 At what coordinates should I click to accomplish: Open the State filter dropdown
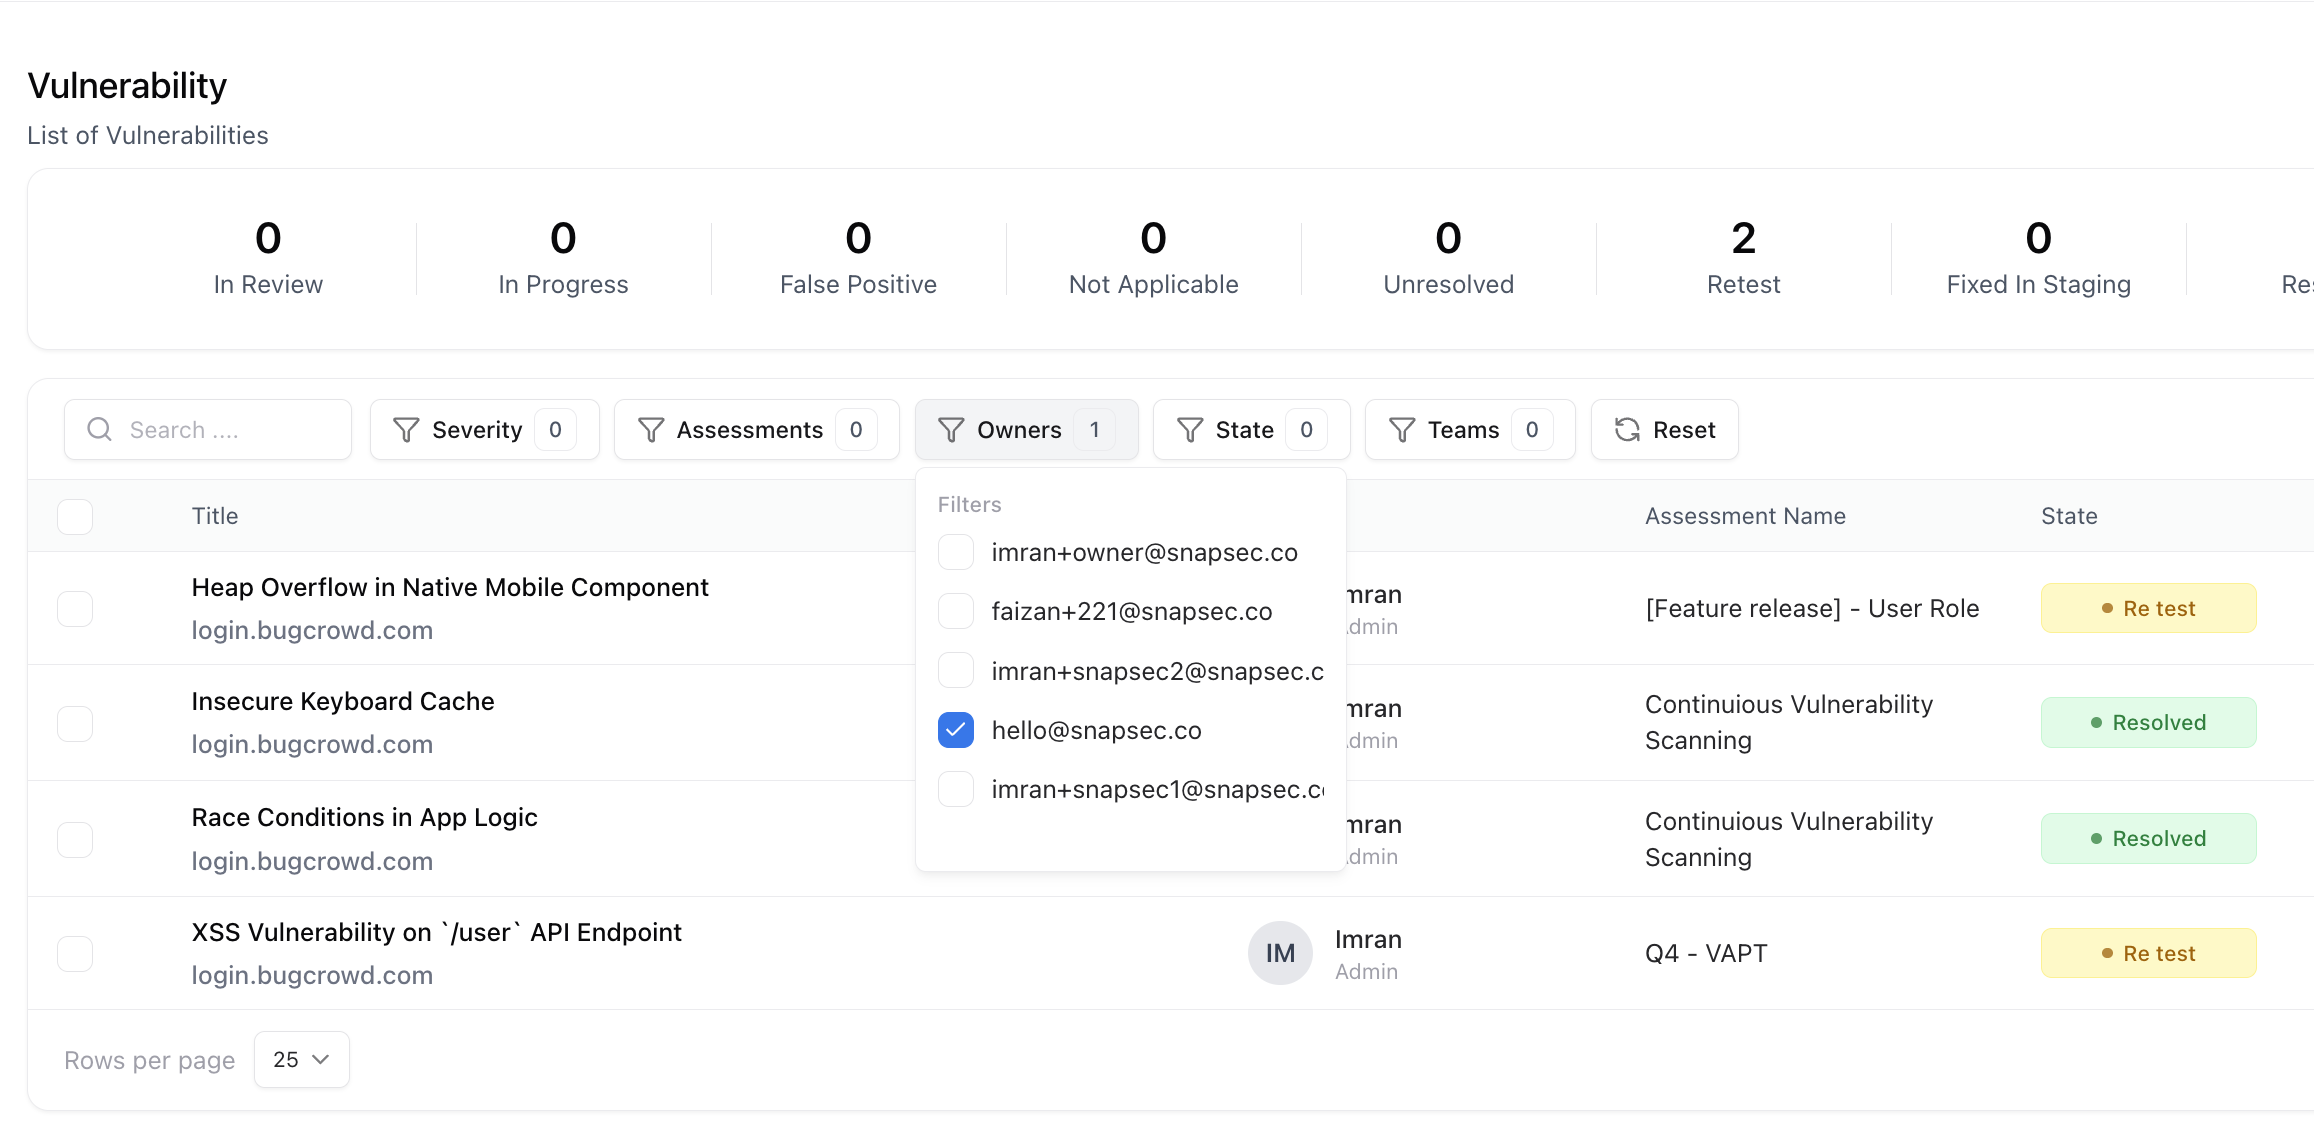click(1251, 429)
